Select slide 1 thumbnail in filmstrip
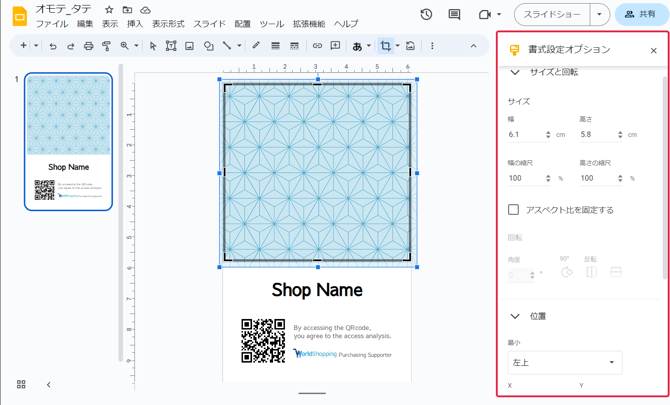Screen dimensions: 670x405 [x=68, y=141]
